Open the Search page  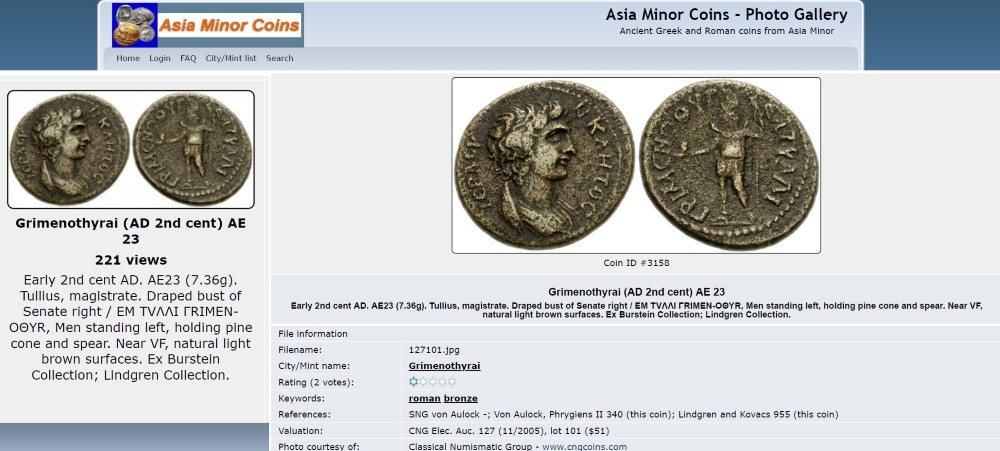(279, 58)
